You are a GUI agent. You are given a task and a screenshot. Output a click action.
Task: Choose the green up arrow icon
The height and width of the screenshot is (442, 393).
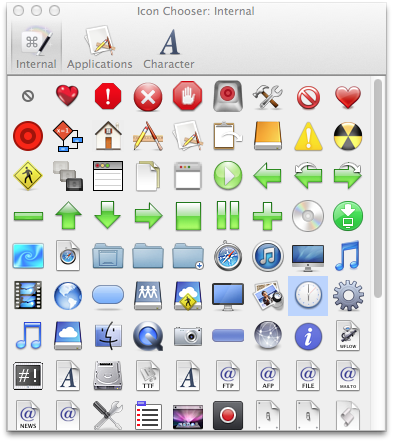68,215
